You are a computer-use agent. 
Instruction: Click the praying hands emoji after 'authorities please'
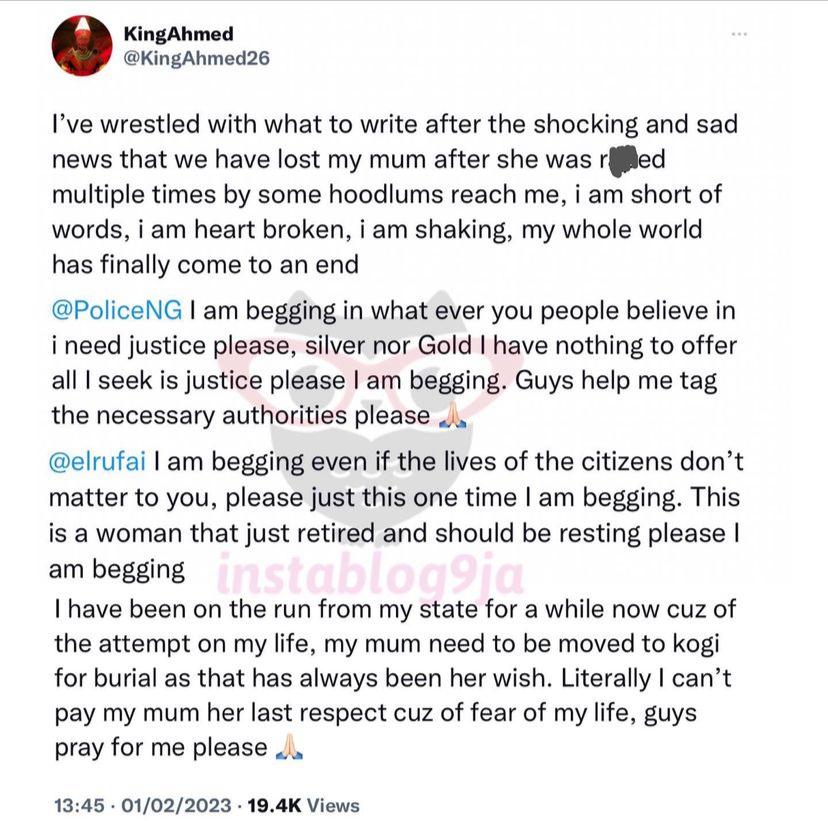pyautogui.click(x=453, y=415)
